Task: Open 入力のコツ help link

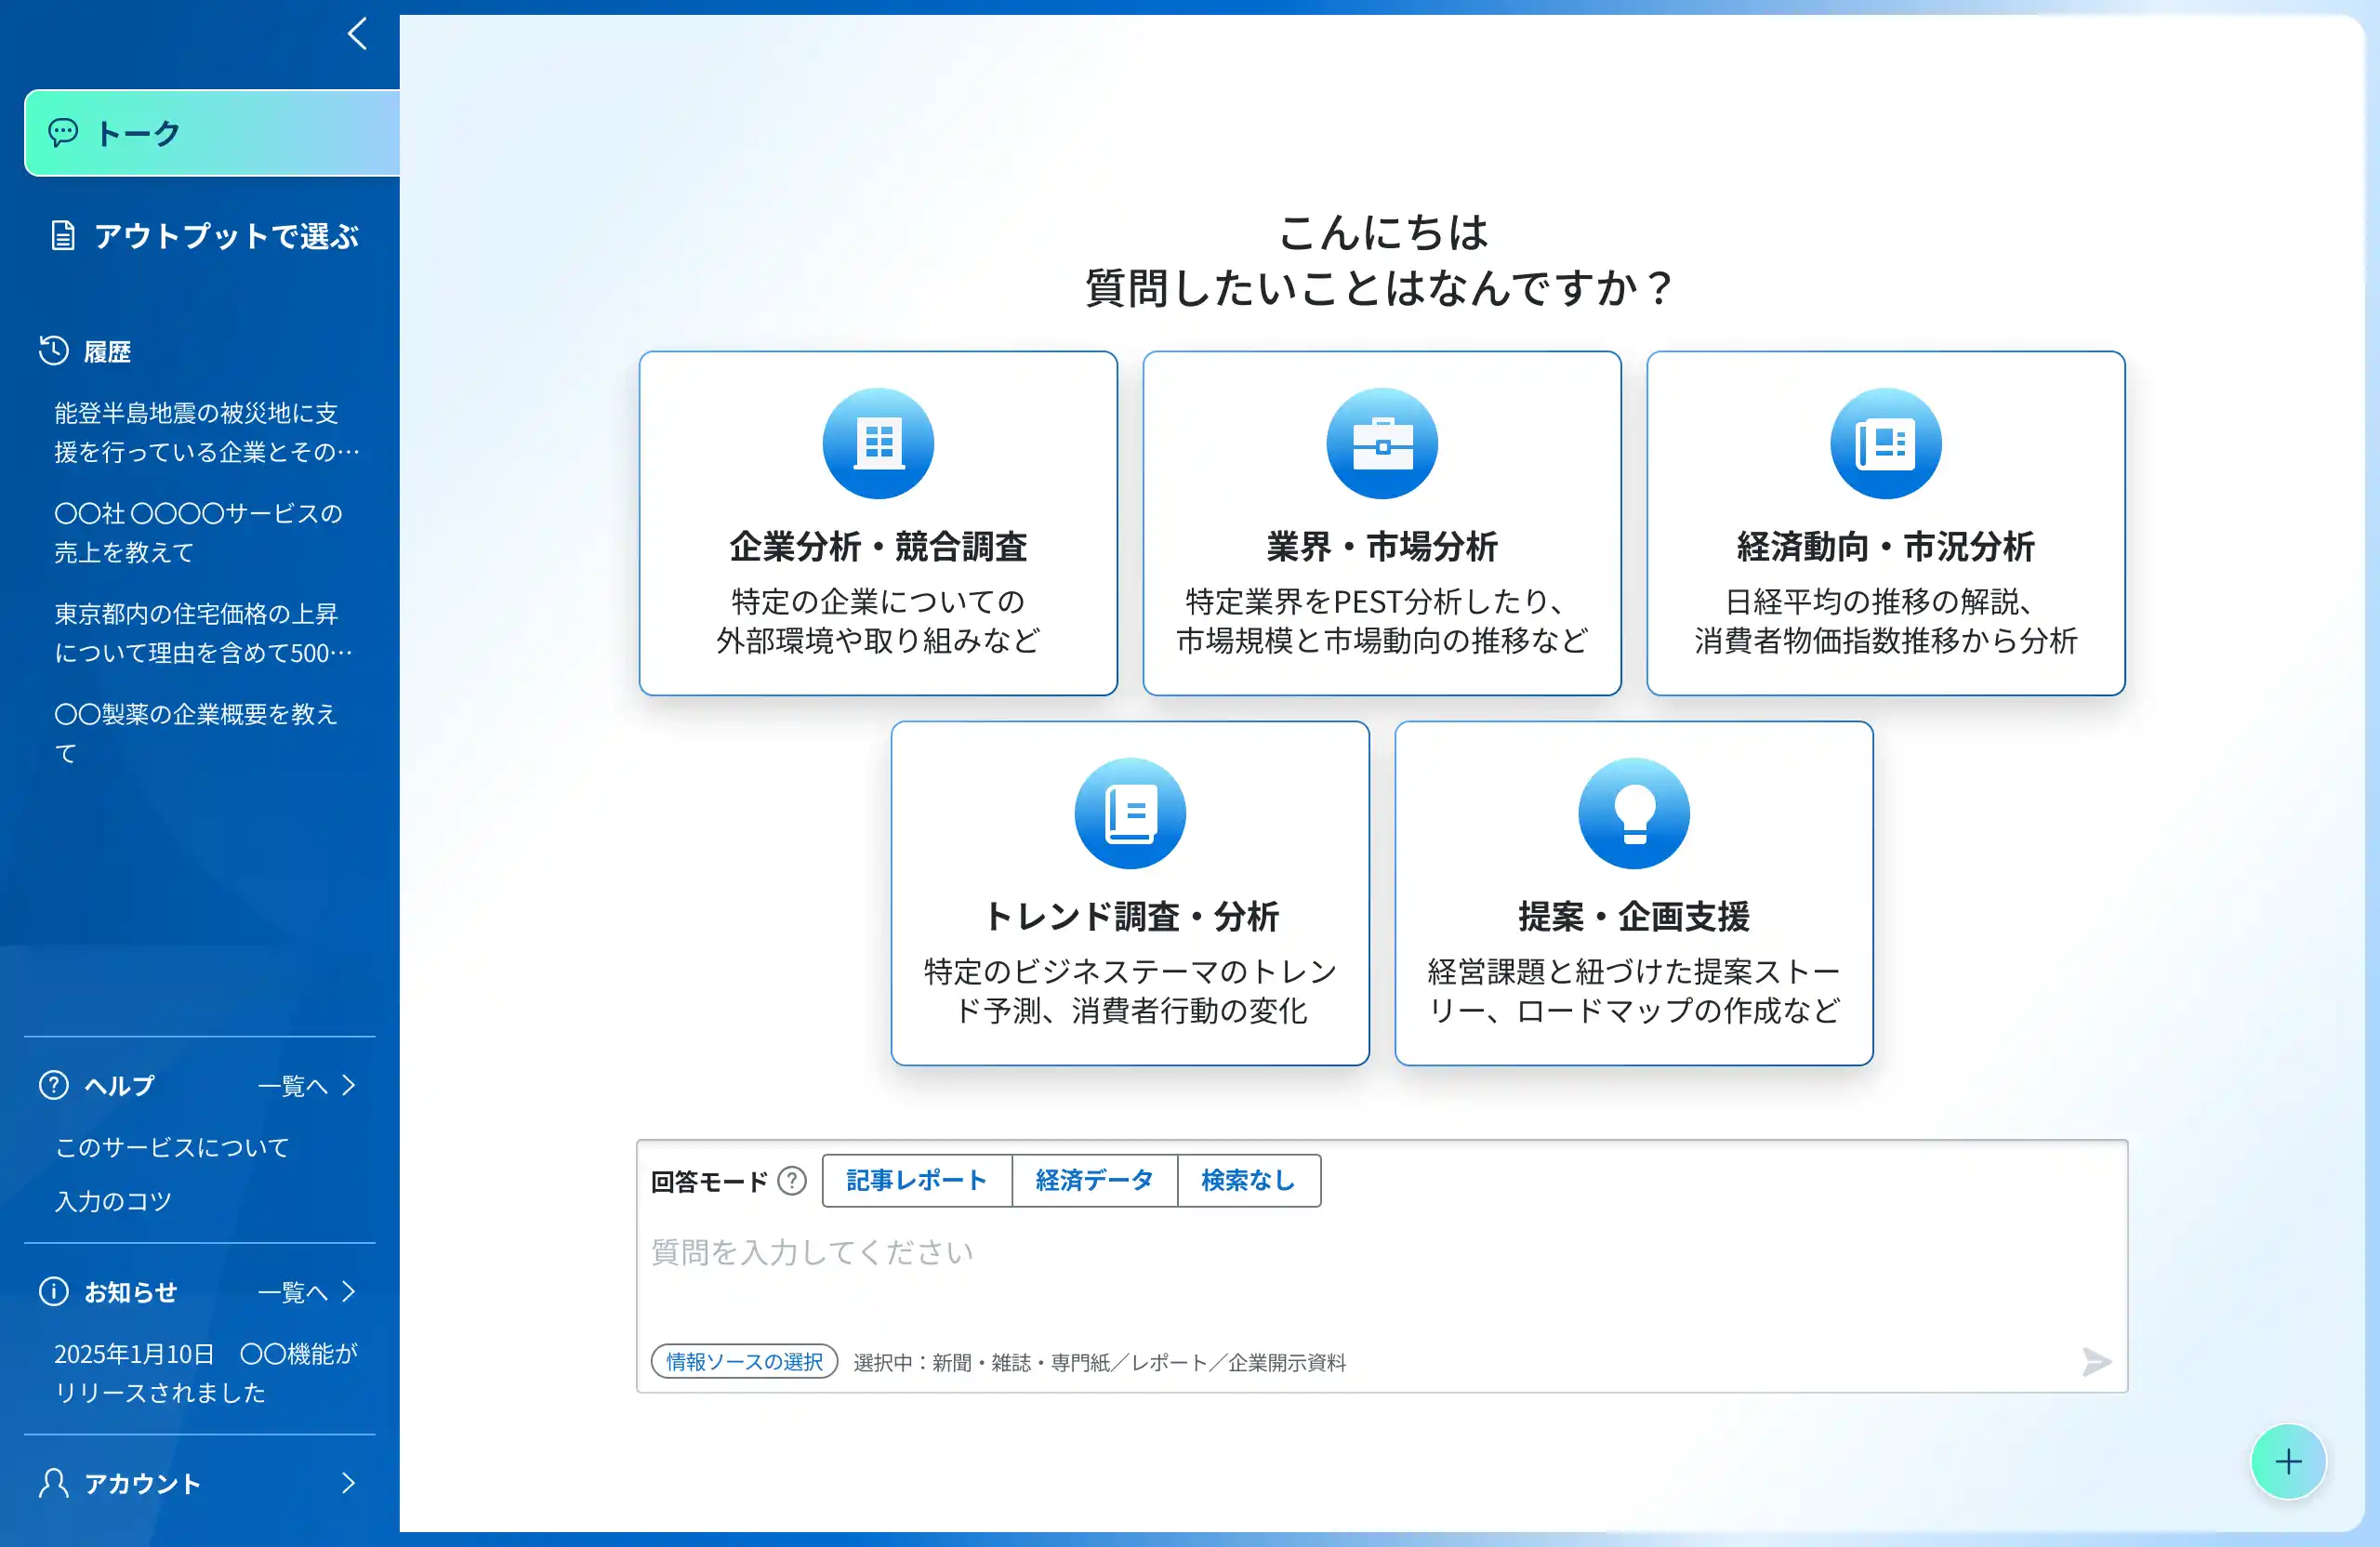Action: (113, 1201)
